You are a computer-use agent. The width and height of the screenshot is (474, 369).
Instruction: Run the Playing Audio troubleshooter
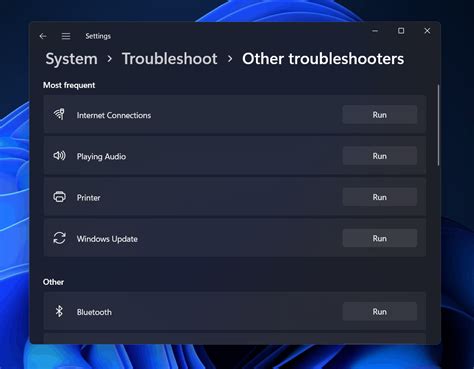(x=380, y=156)
